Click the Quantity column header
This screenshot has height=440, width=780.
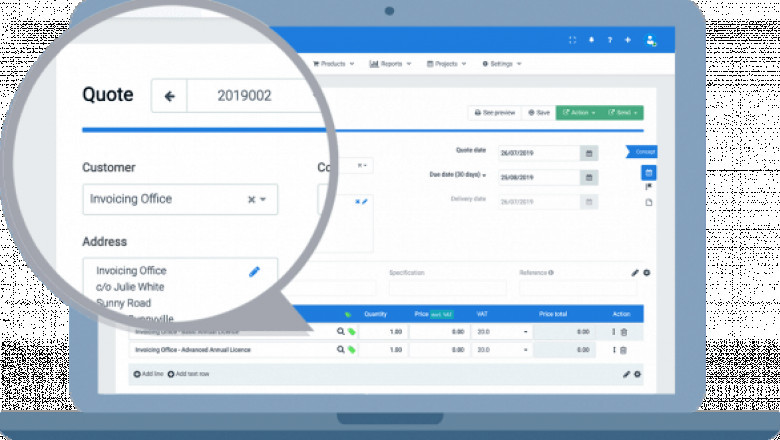tap(375, 314)
